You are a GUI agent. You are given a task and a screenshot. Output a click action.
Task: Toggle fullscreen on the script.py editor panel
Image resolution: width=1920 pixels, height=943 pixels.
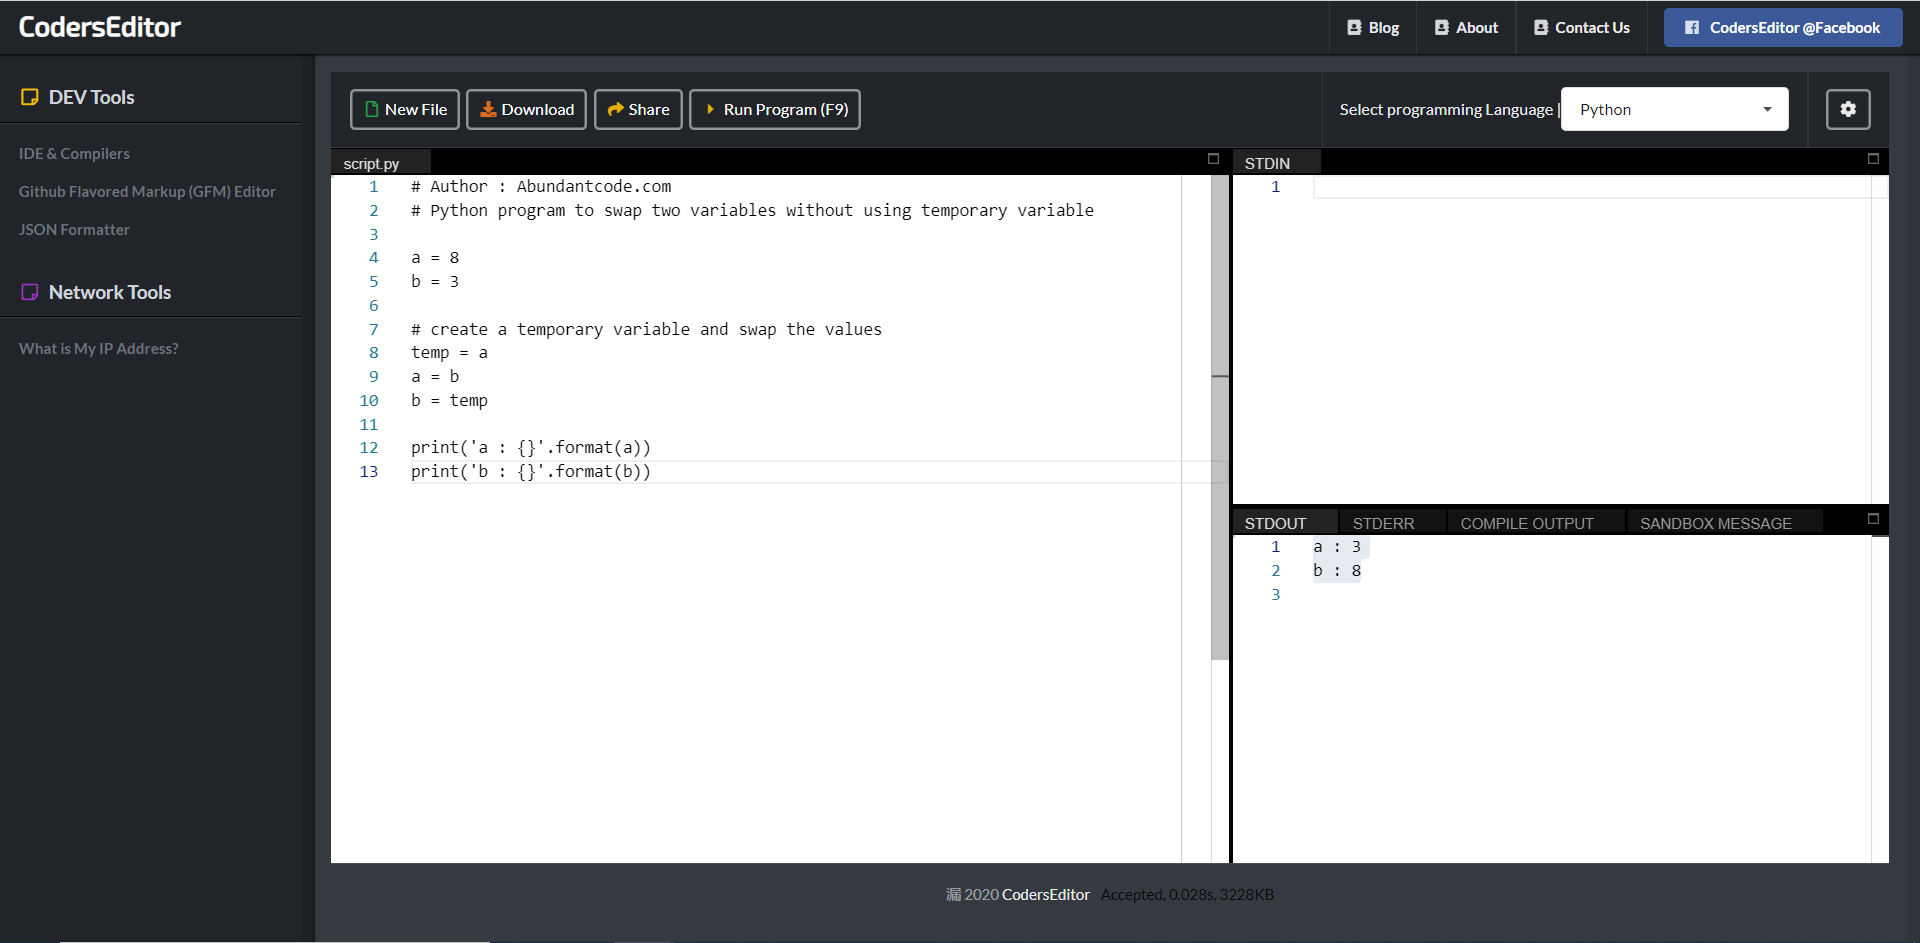[x=1213, y=158]
